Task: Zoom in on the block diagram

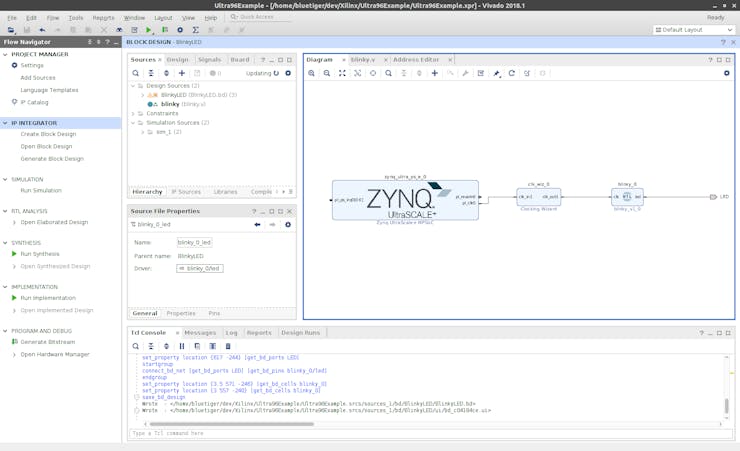Action: pos(311,73)
